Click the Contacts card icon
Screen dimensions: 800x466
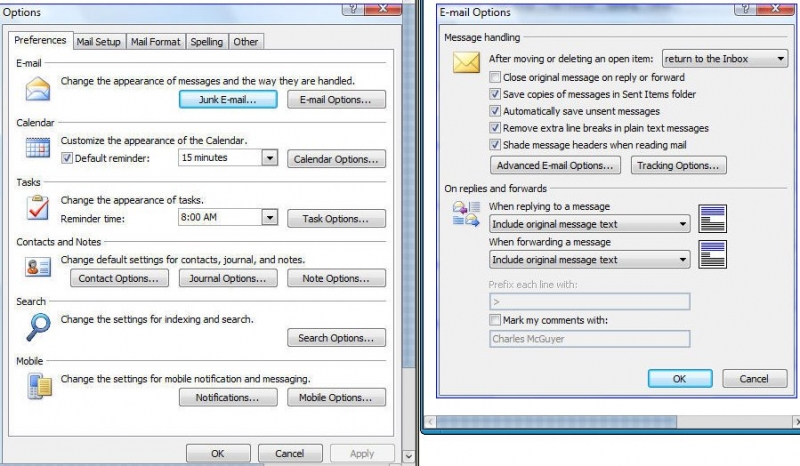[38, 267]
